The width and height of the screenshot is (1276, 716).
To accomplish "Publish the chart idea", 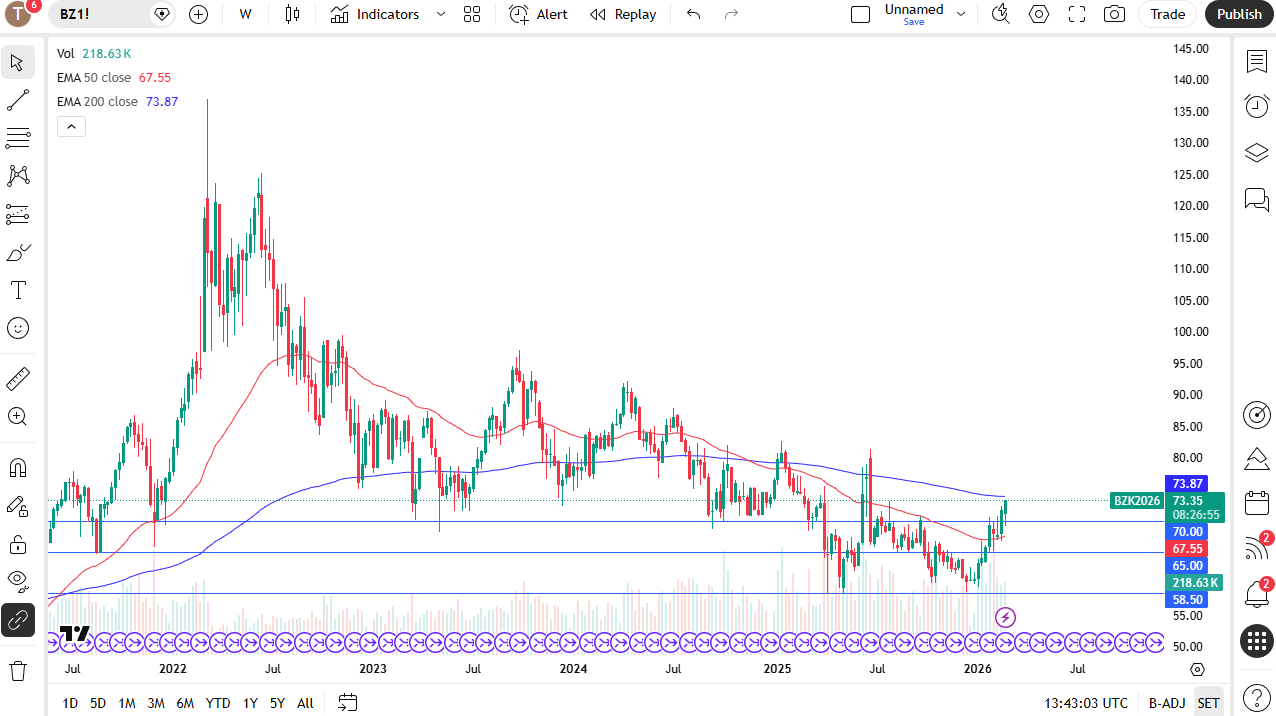I will click(x=1239, y=14).
